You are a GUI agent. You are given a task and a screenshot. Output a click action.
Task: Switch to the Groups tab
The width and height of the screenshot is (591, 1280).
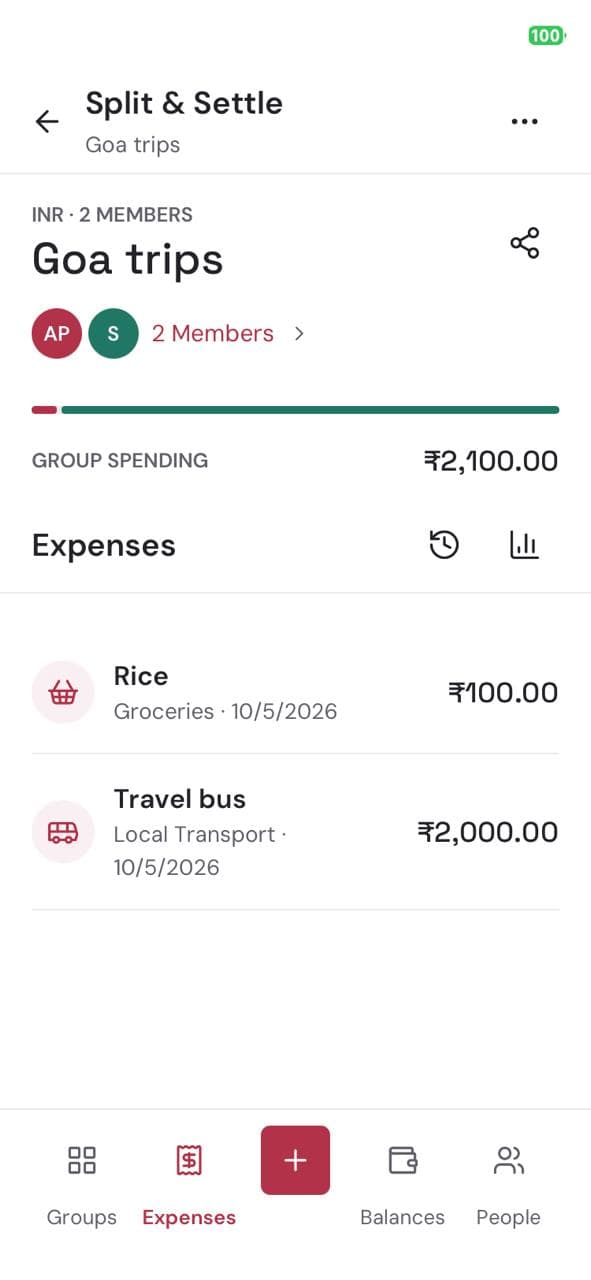tap(82, 1186)
